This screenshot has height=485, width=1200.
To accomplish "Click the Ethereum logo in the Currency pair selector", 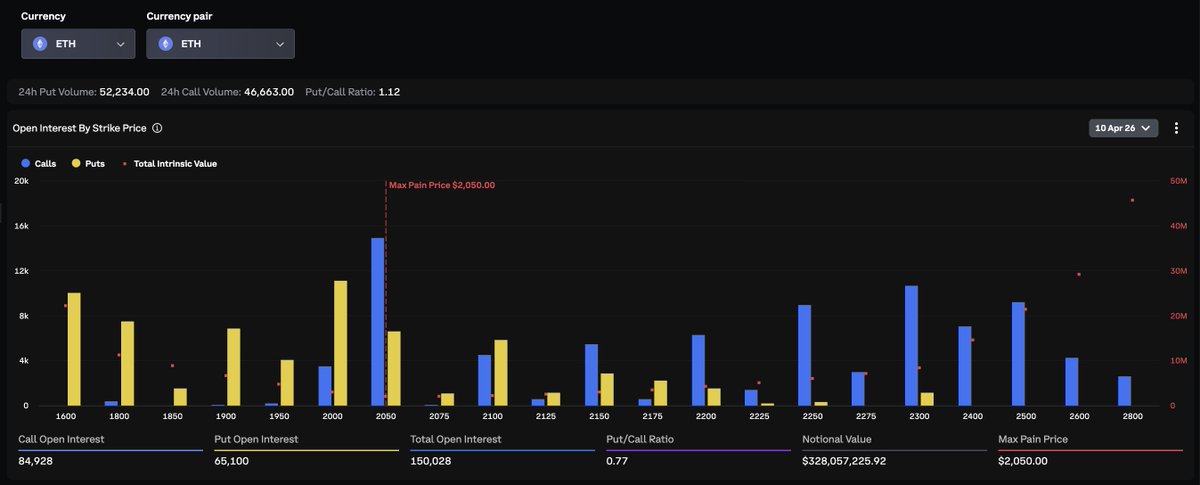I will (x=165, y=44).
